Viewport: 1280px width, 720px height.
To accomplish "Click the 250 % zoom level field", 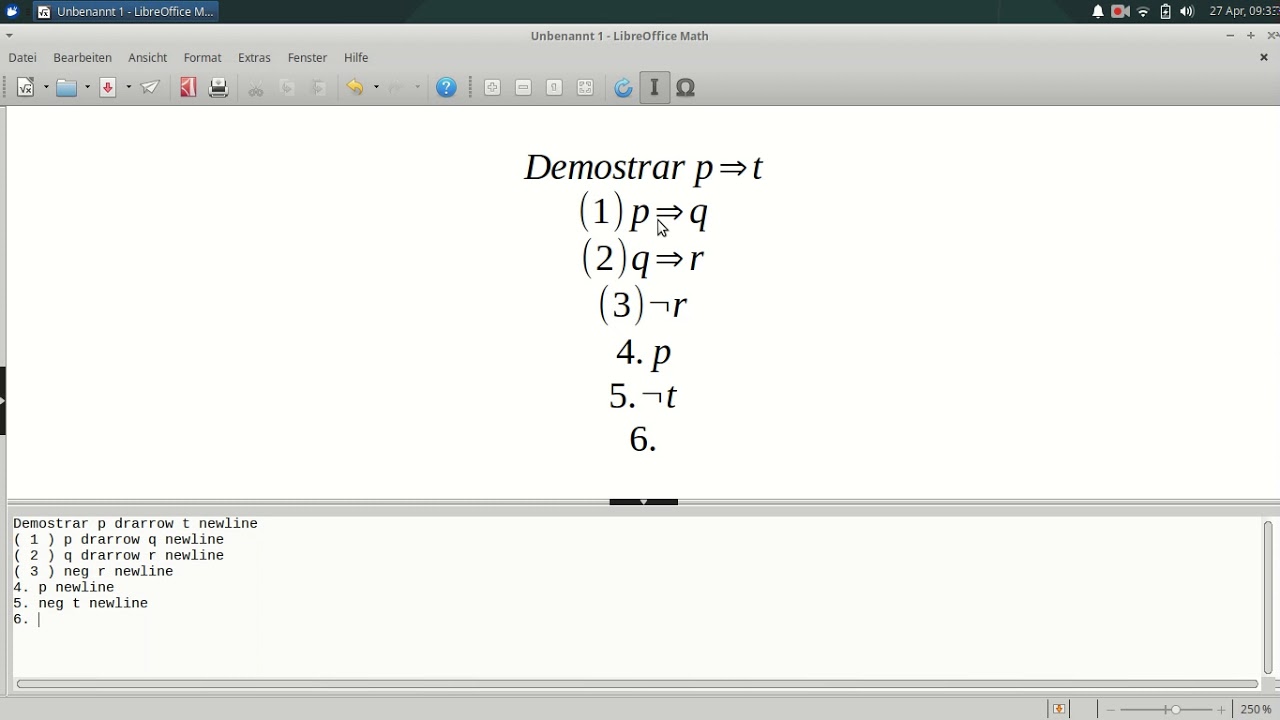I will (1256, 709).
